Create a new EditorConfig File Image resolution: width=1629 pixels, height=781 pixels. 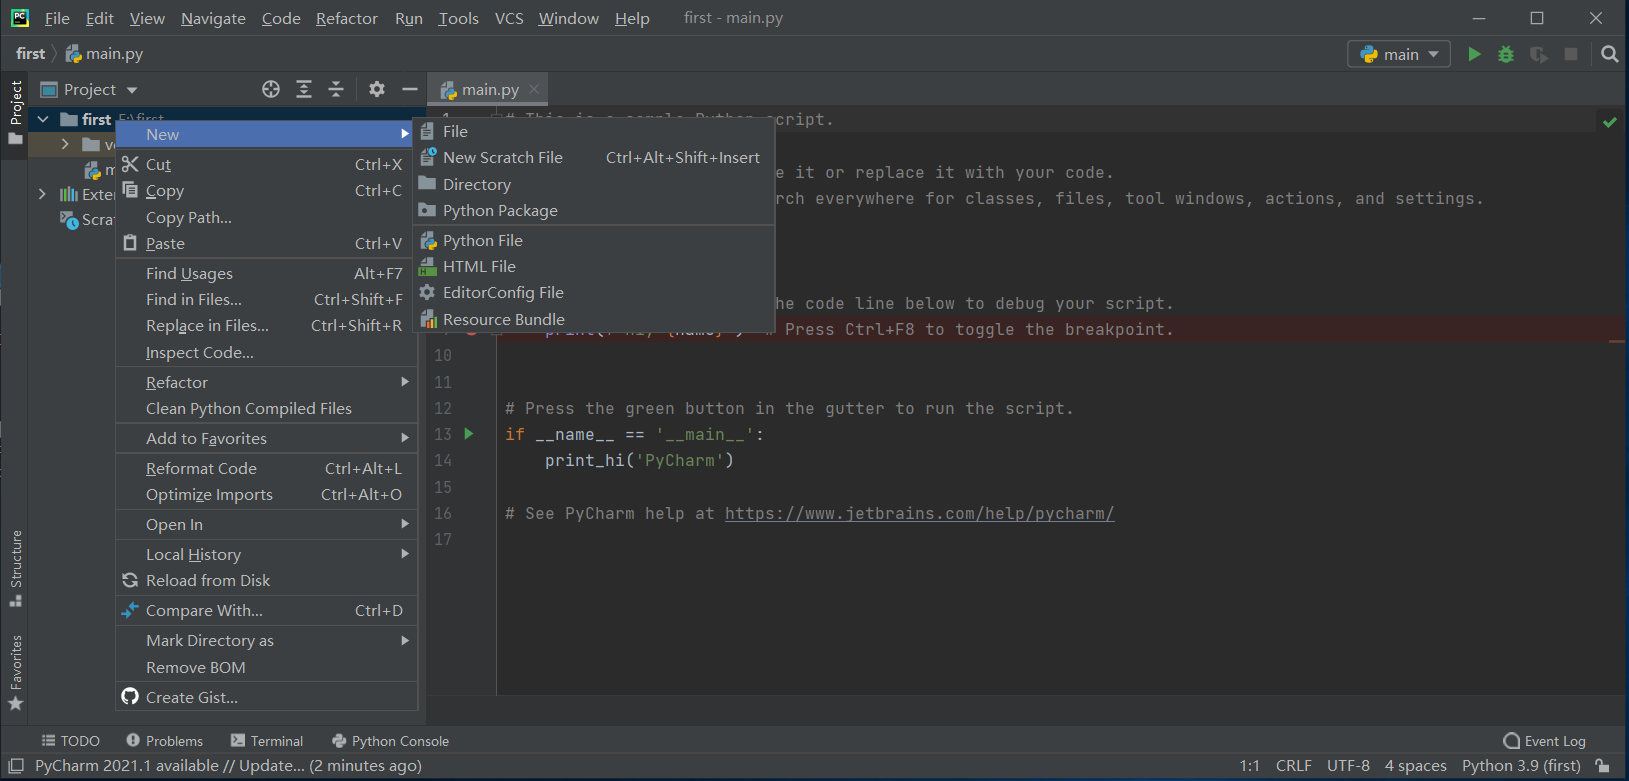point(594,292)
